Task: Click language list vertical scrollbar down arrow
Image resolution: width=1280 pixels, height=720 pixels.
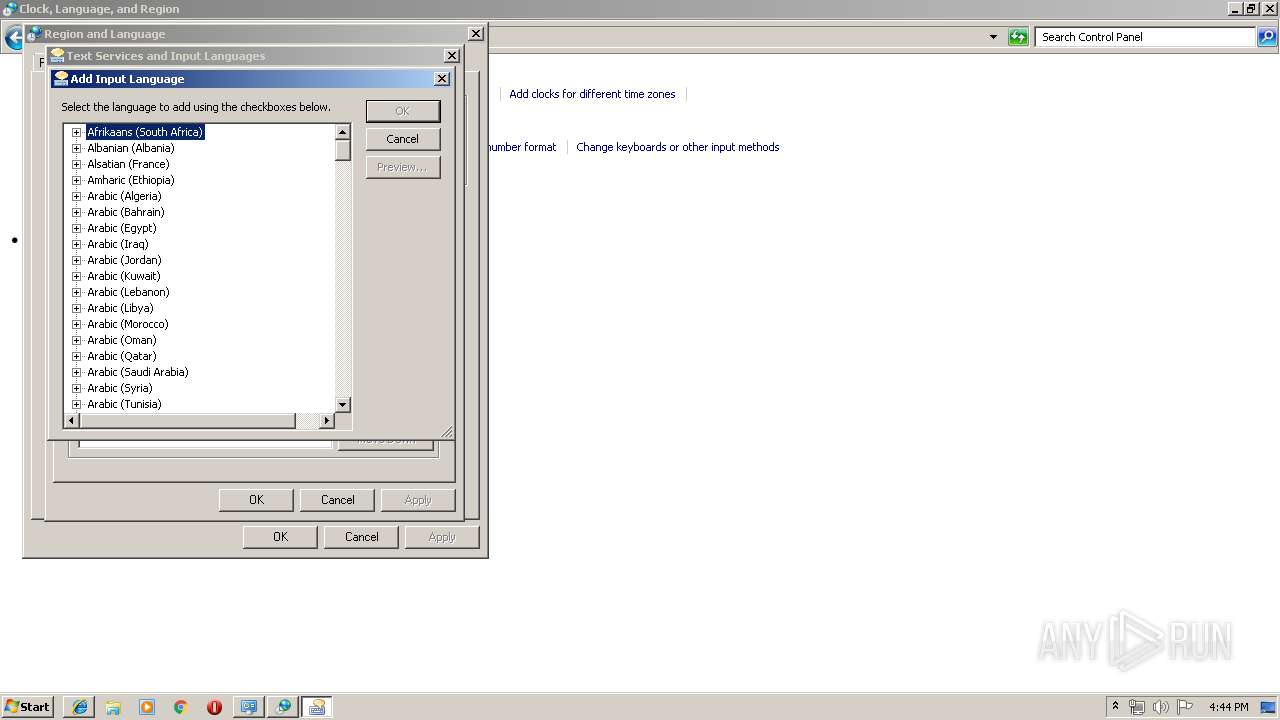Action: [342, 404]
